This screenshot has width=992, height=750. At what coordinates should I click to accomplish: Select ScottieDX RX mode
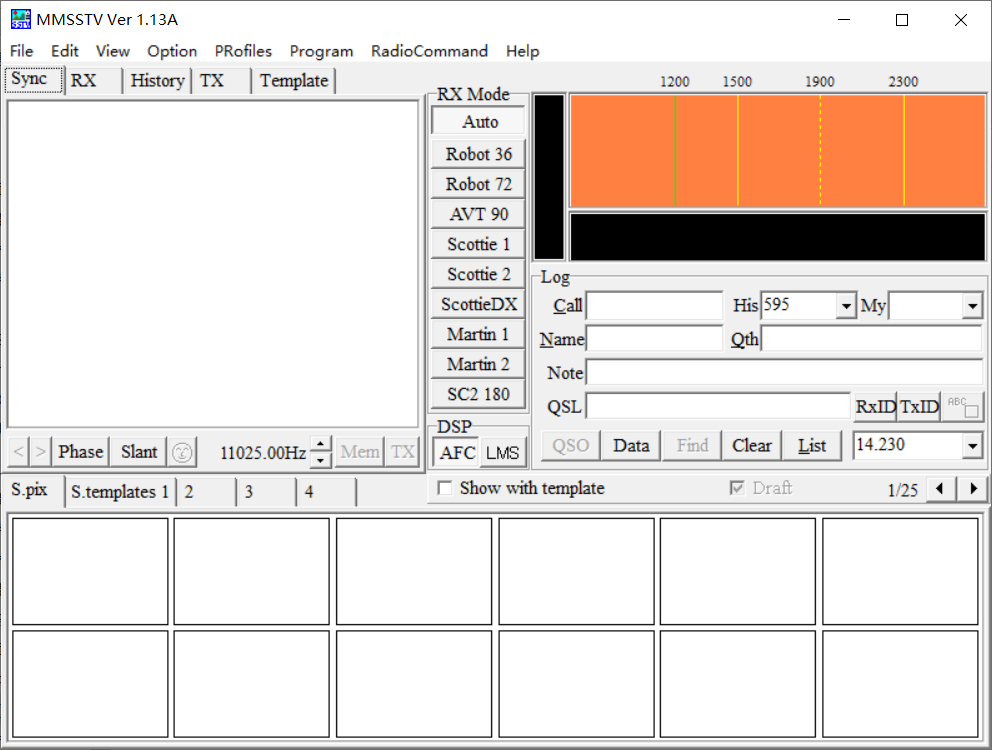478,304
